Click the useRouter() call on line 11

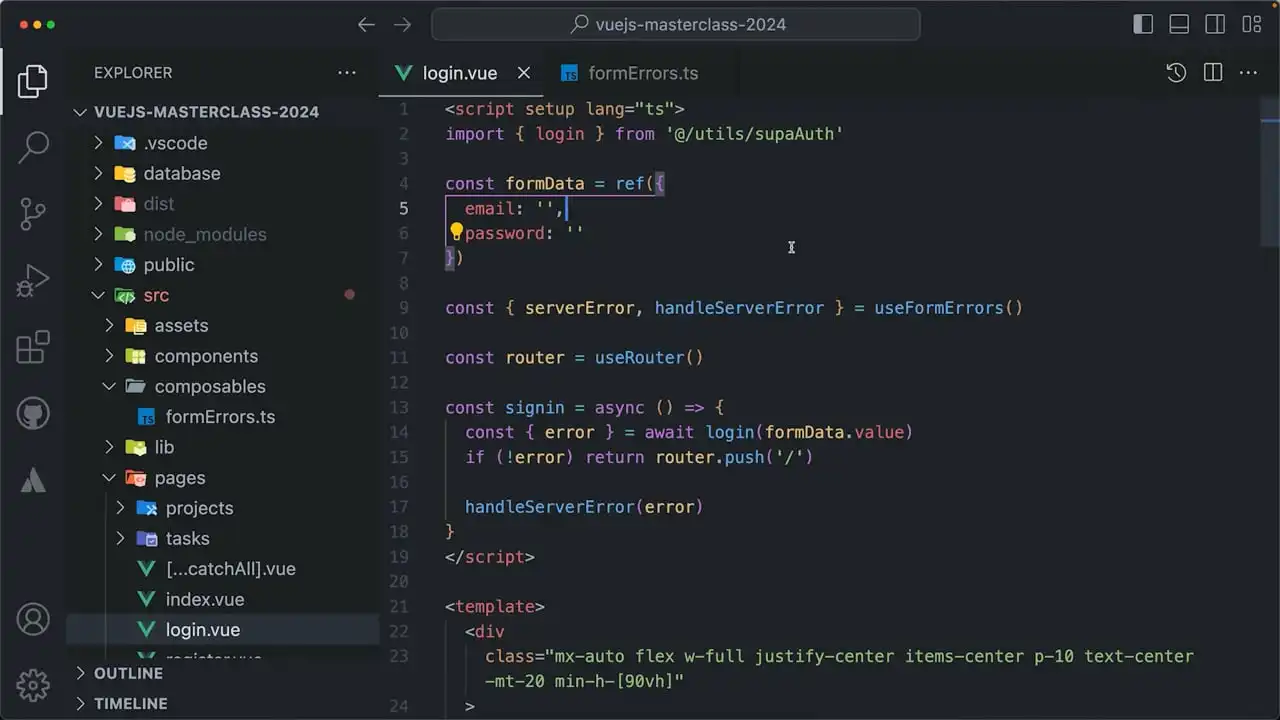649,358
